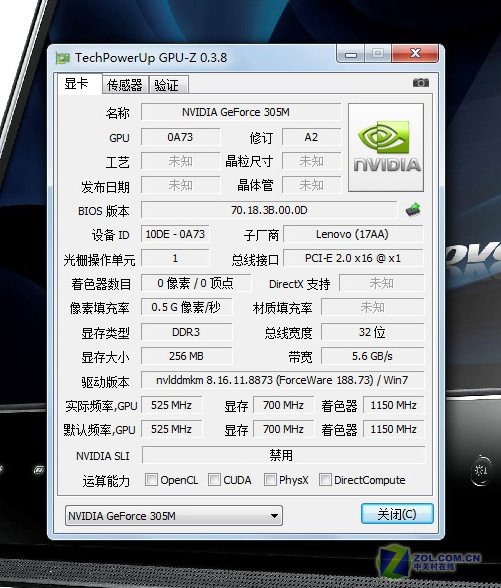Click the 修订 value A2
This screenshot has width=501, height=588.
[311, 137]
